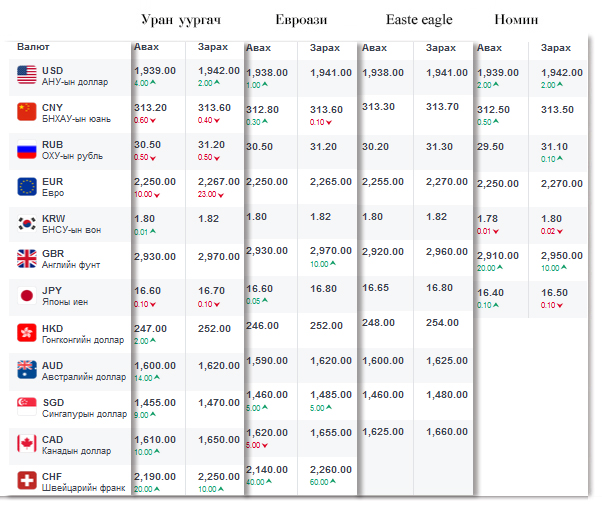Click the CAD Canada flag icon
This screenshot has height=506, width=602.
(x=27, y=443)
